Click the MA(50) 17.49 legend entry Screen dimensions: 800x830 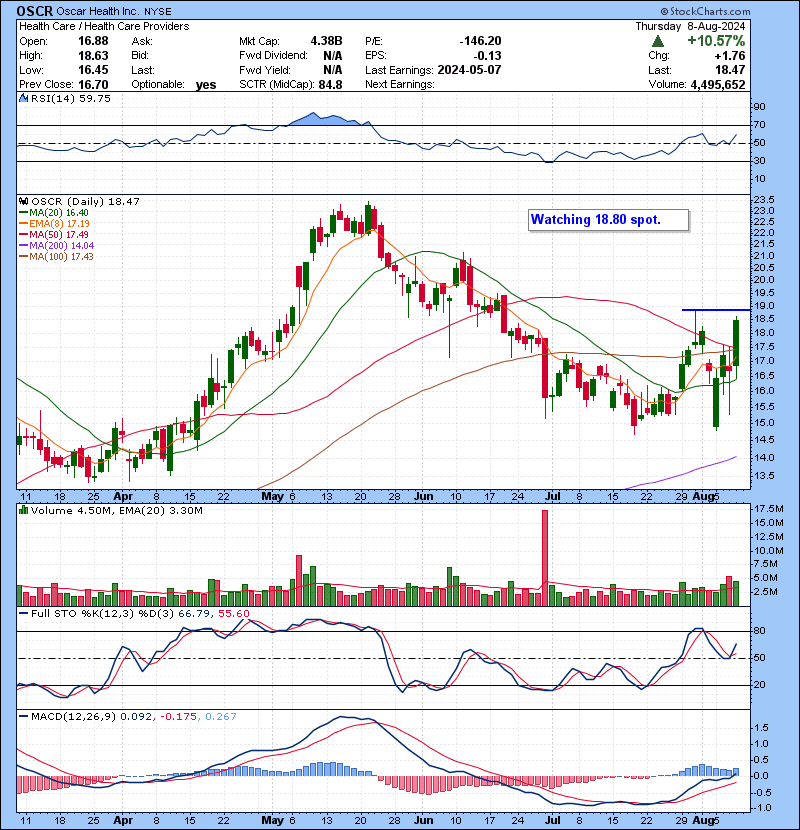[x=55, y=234]
